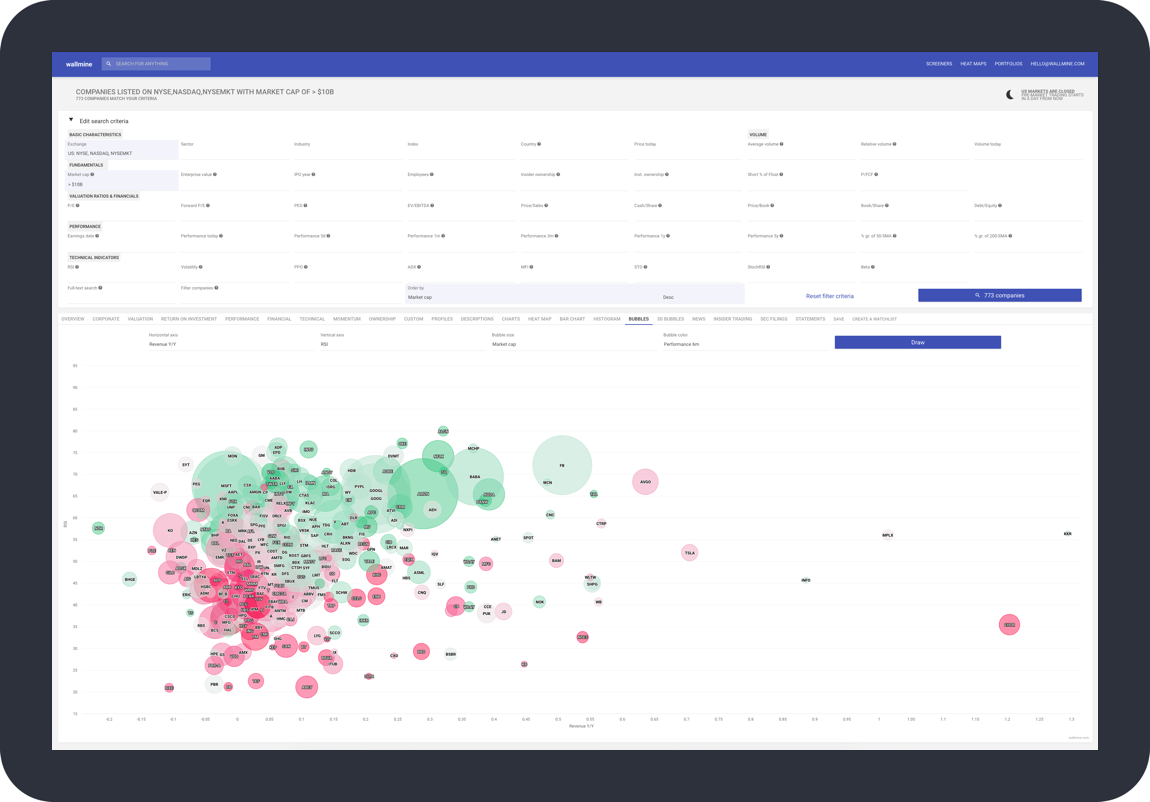Click the TSLA bubble in the chart
1150x802 pixels.
[x=689, y=553]
